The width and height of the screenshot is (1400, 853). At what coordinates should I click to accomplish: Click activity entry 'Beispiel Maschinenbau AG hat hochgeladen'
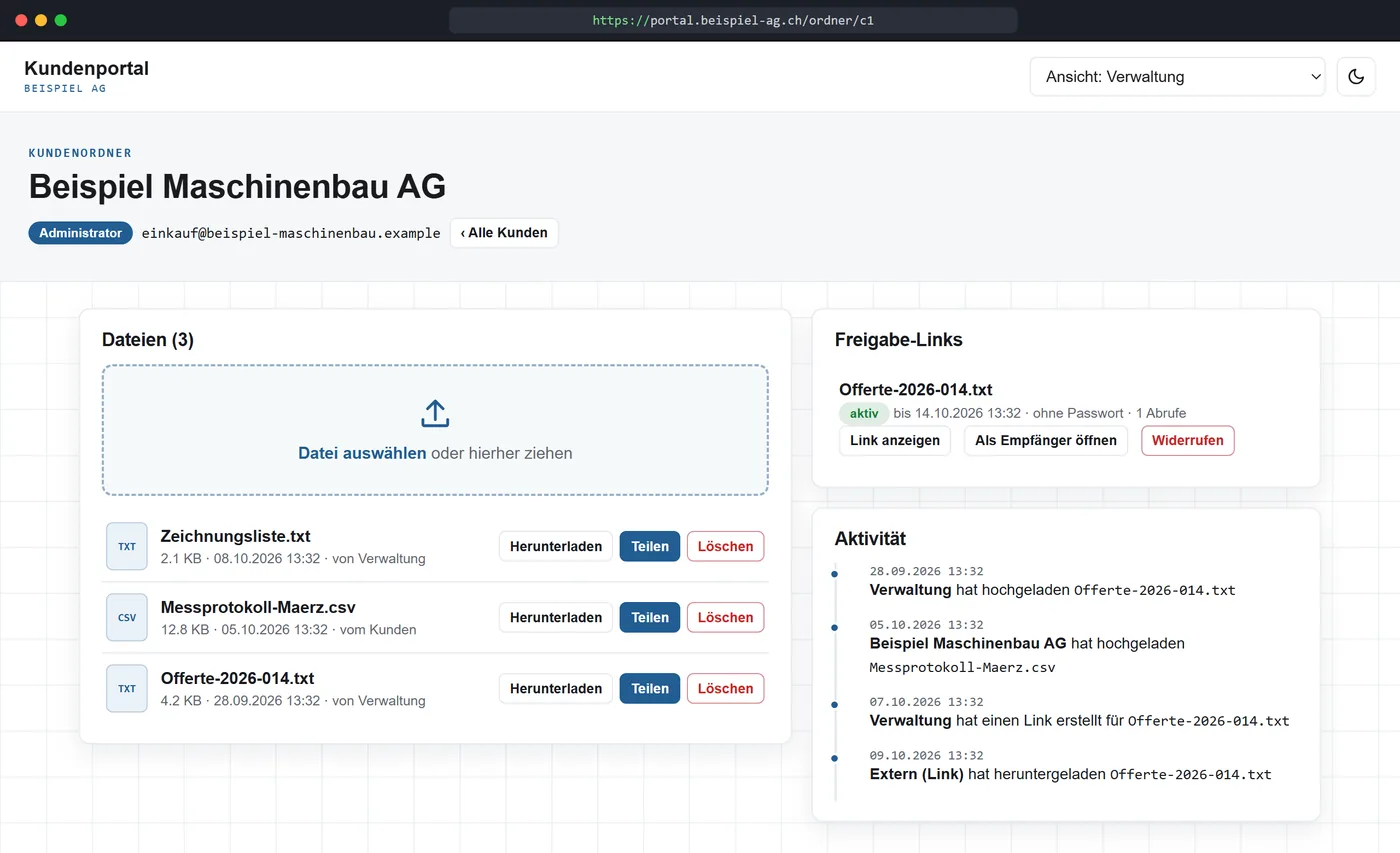pyautogui.click(x=1027, y=647)
